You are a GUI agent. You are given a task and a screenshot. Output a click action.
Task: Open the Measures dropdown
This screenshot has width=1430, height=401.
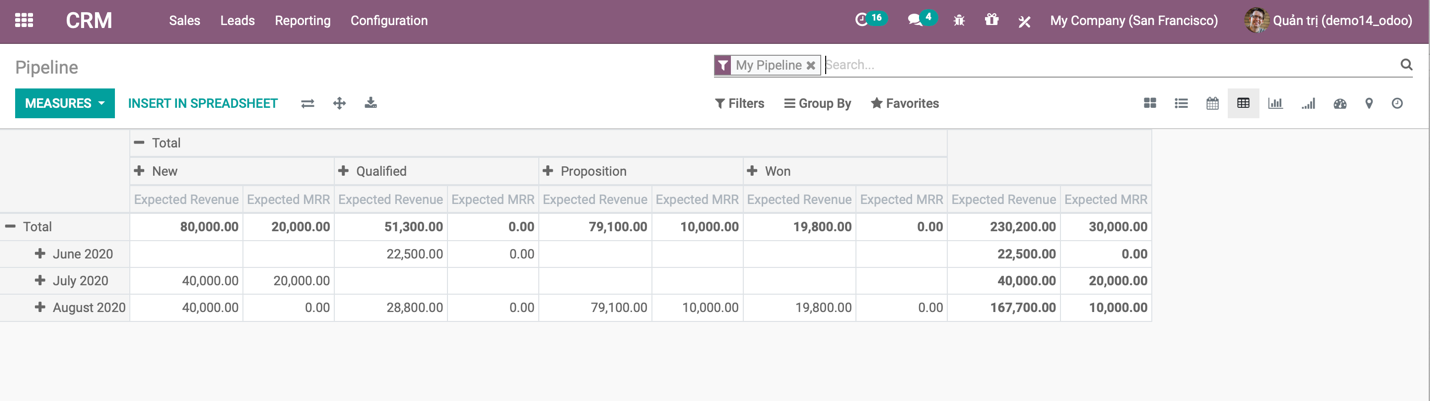tap(65, 104)
